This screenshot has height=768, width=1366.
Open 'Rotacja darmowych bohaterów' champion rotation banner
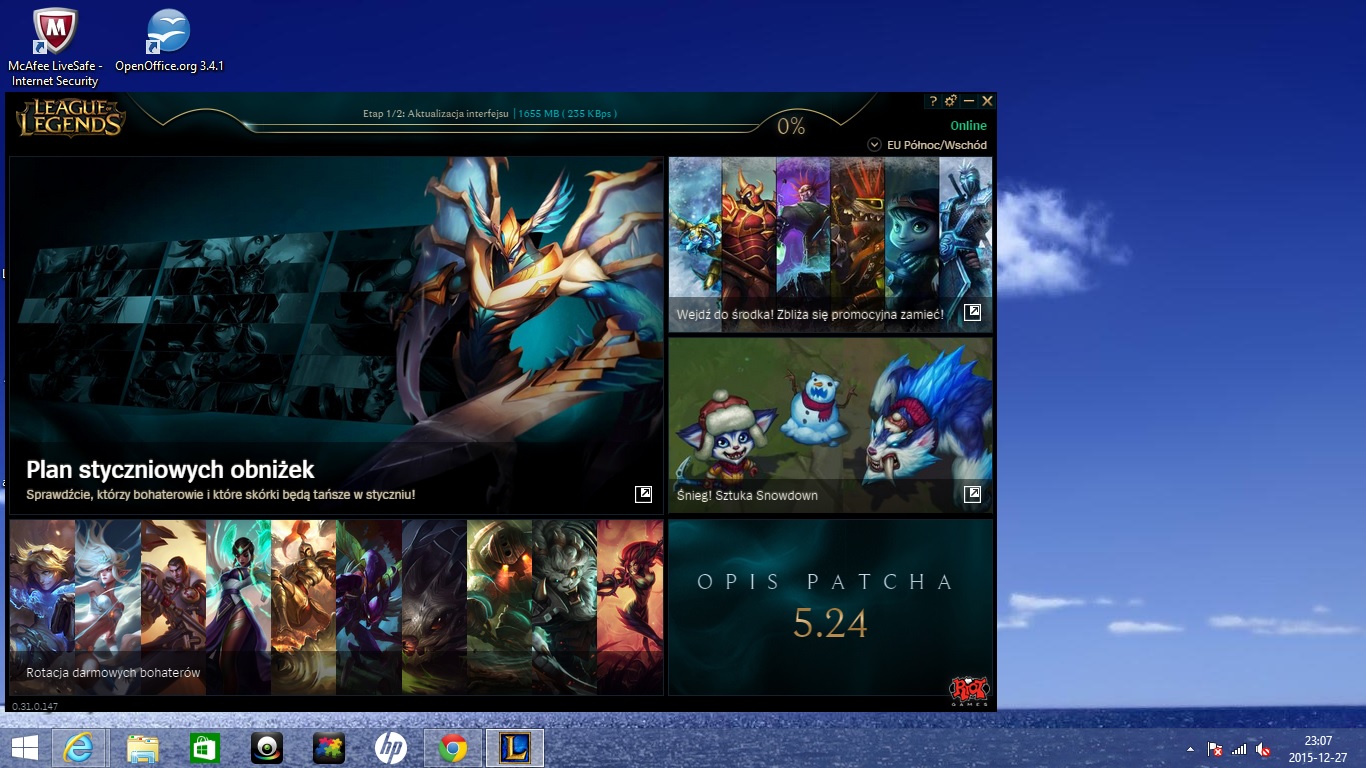[336, 606]
